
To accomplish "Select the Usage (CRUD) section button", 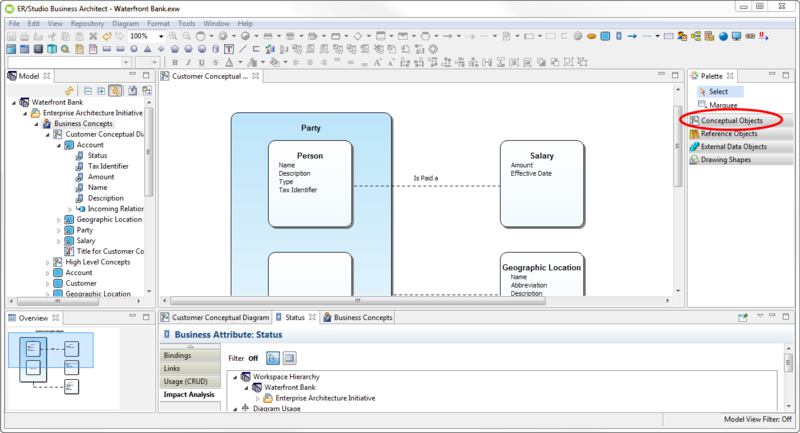I will (x=190, y=381).
